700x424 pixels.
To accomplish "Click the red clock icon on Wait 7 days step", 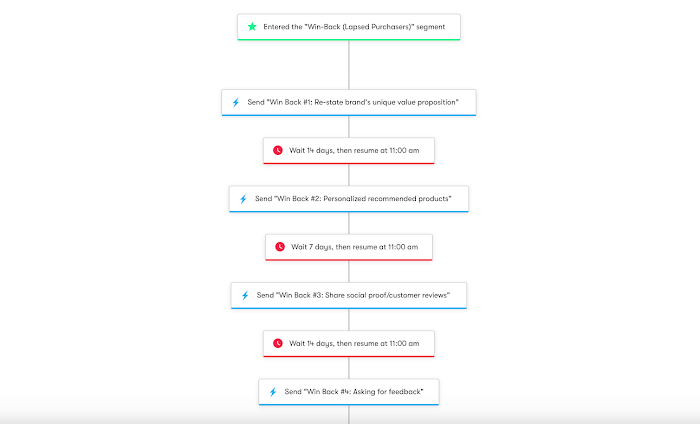I will 280,247.
